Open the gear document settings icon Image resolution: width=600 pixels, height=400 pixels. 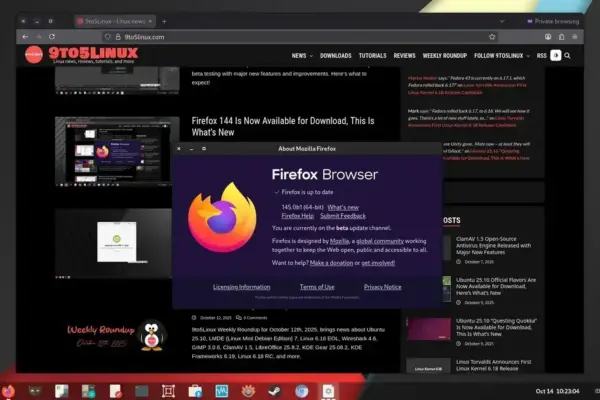pos(328,391)
